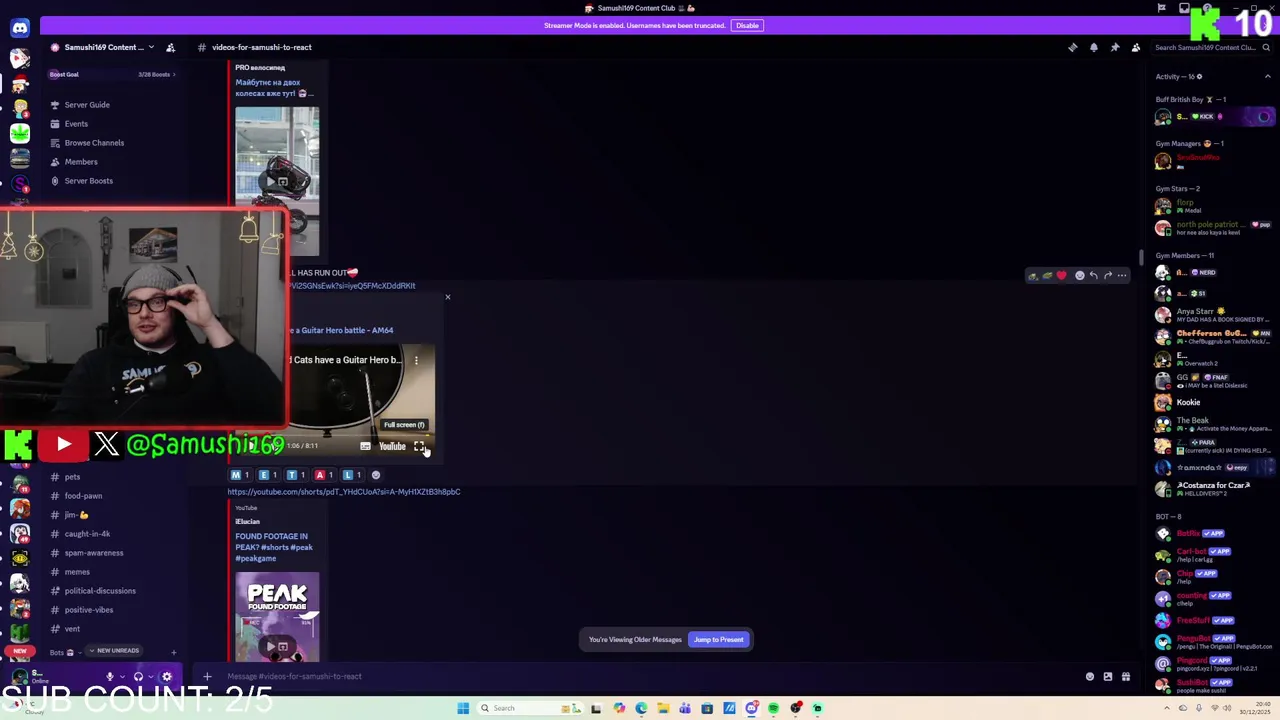Viewport: 1280px width, 720px height.
Task: Enter full screen on the YouTube embed
Action: point(420,446)
